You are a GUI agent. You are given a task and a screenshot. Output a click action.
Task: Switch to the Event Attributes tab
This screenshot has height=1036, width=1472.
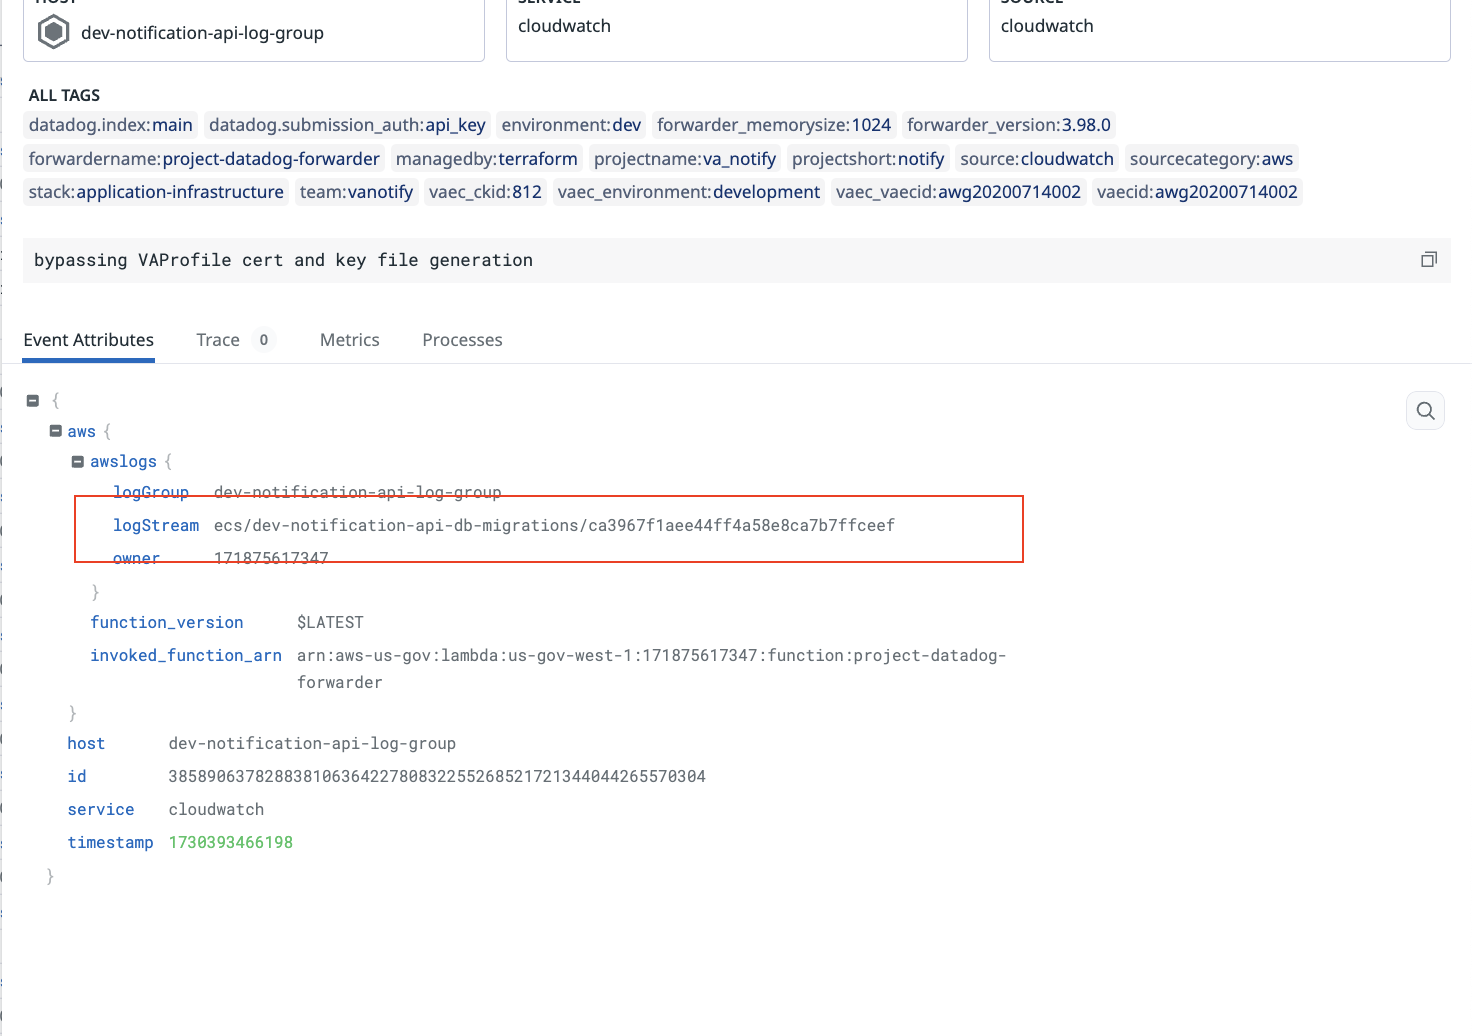coord(89,340)
